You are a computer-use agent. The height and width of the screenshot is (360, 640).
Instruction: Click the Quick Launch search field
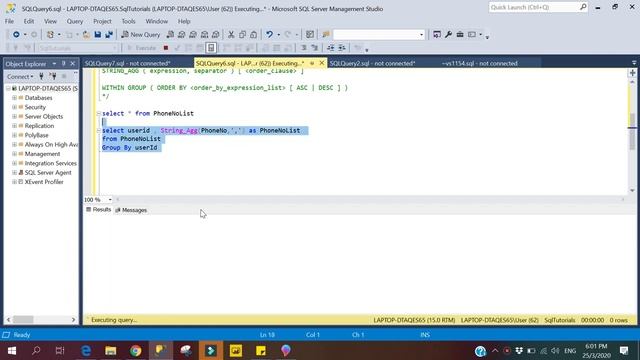(x=538, y=7)
